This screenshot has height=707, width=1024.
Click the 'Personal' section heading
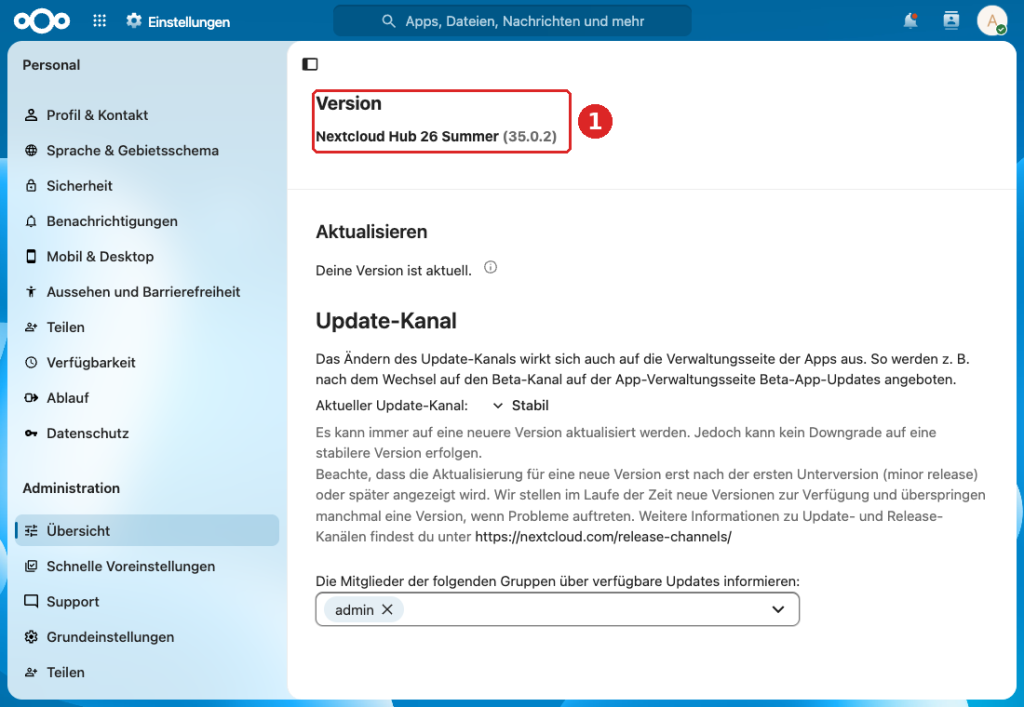tap(51, 65)
